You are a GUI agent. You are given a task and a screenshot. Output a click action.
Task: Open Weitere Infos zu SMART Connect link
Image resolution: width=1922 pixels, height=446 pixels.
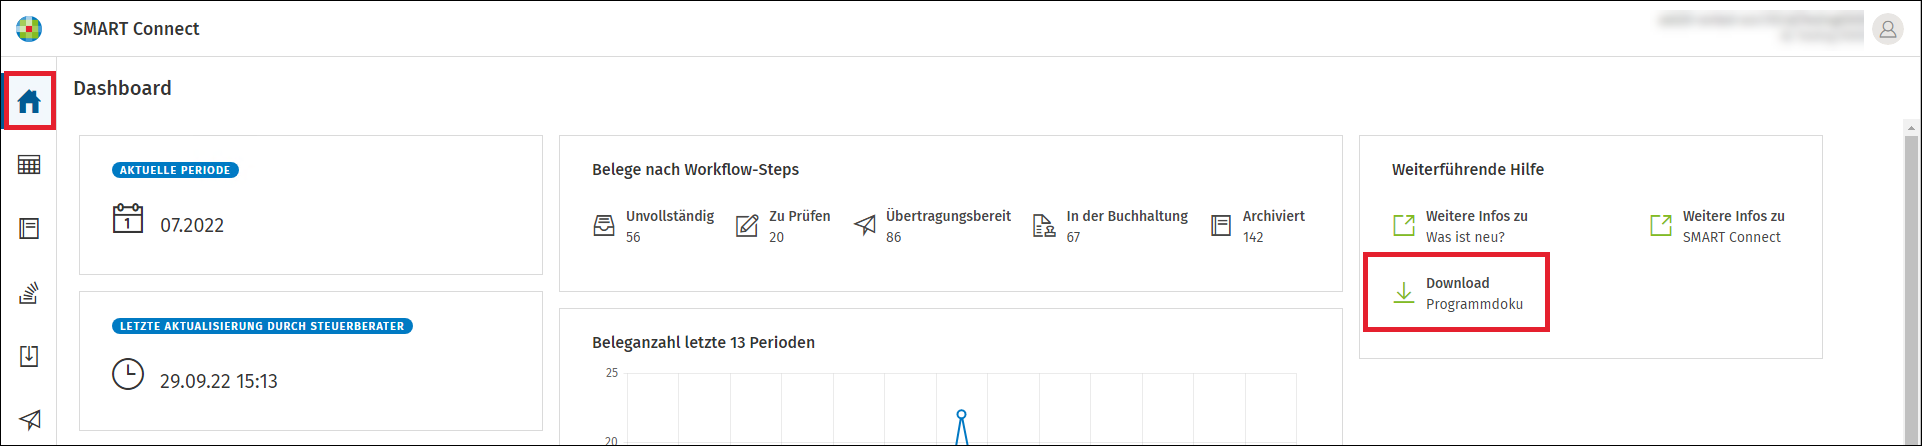[x=1717, y=226]
